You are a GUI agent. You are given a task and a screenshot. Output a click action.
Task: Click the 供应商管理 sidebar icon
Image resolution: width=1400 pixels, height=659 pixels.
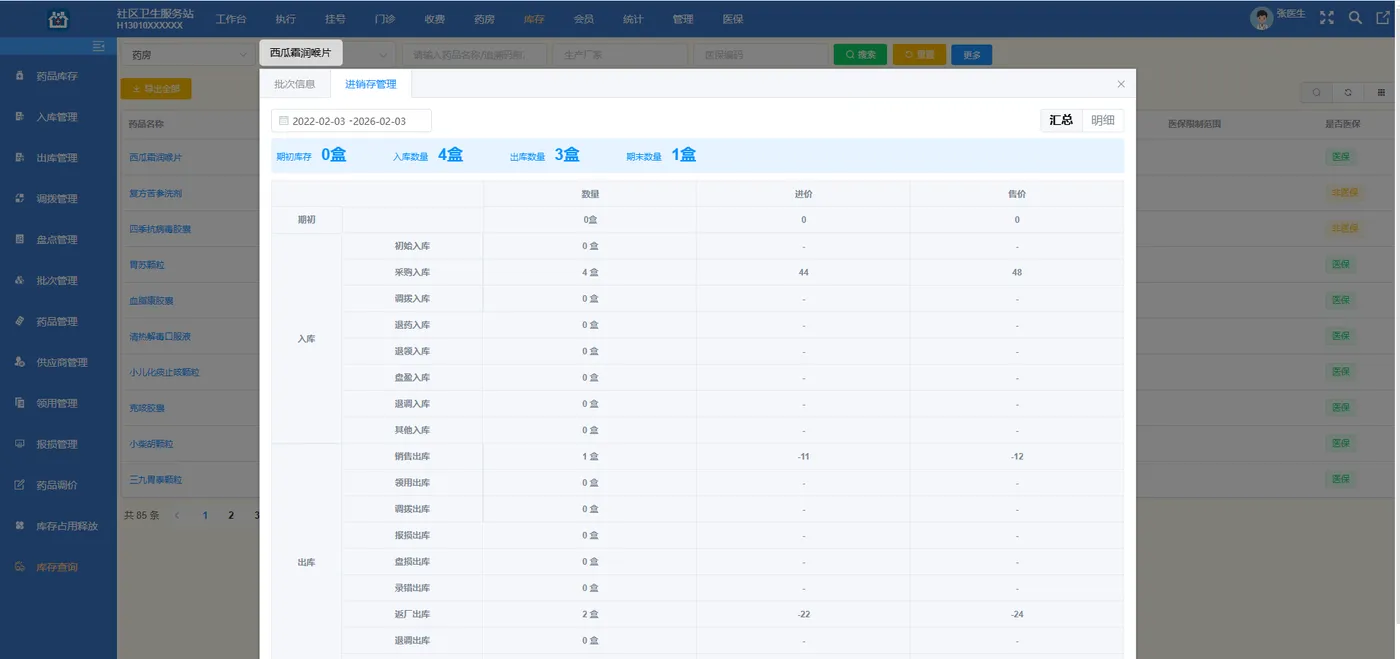pos(20,362)
